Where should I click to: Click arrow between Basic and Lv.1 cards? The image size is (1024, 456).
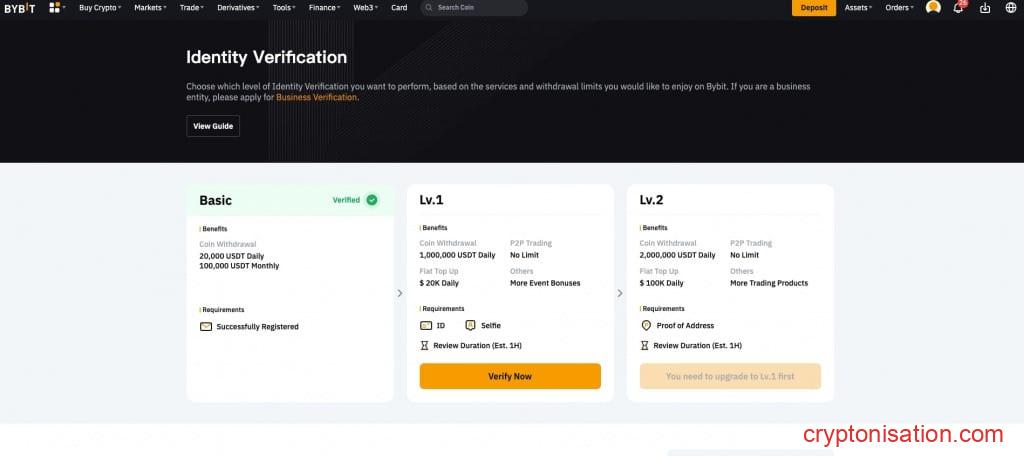click(x=400, y=293)
